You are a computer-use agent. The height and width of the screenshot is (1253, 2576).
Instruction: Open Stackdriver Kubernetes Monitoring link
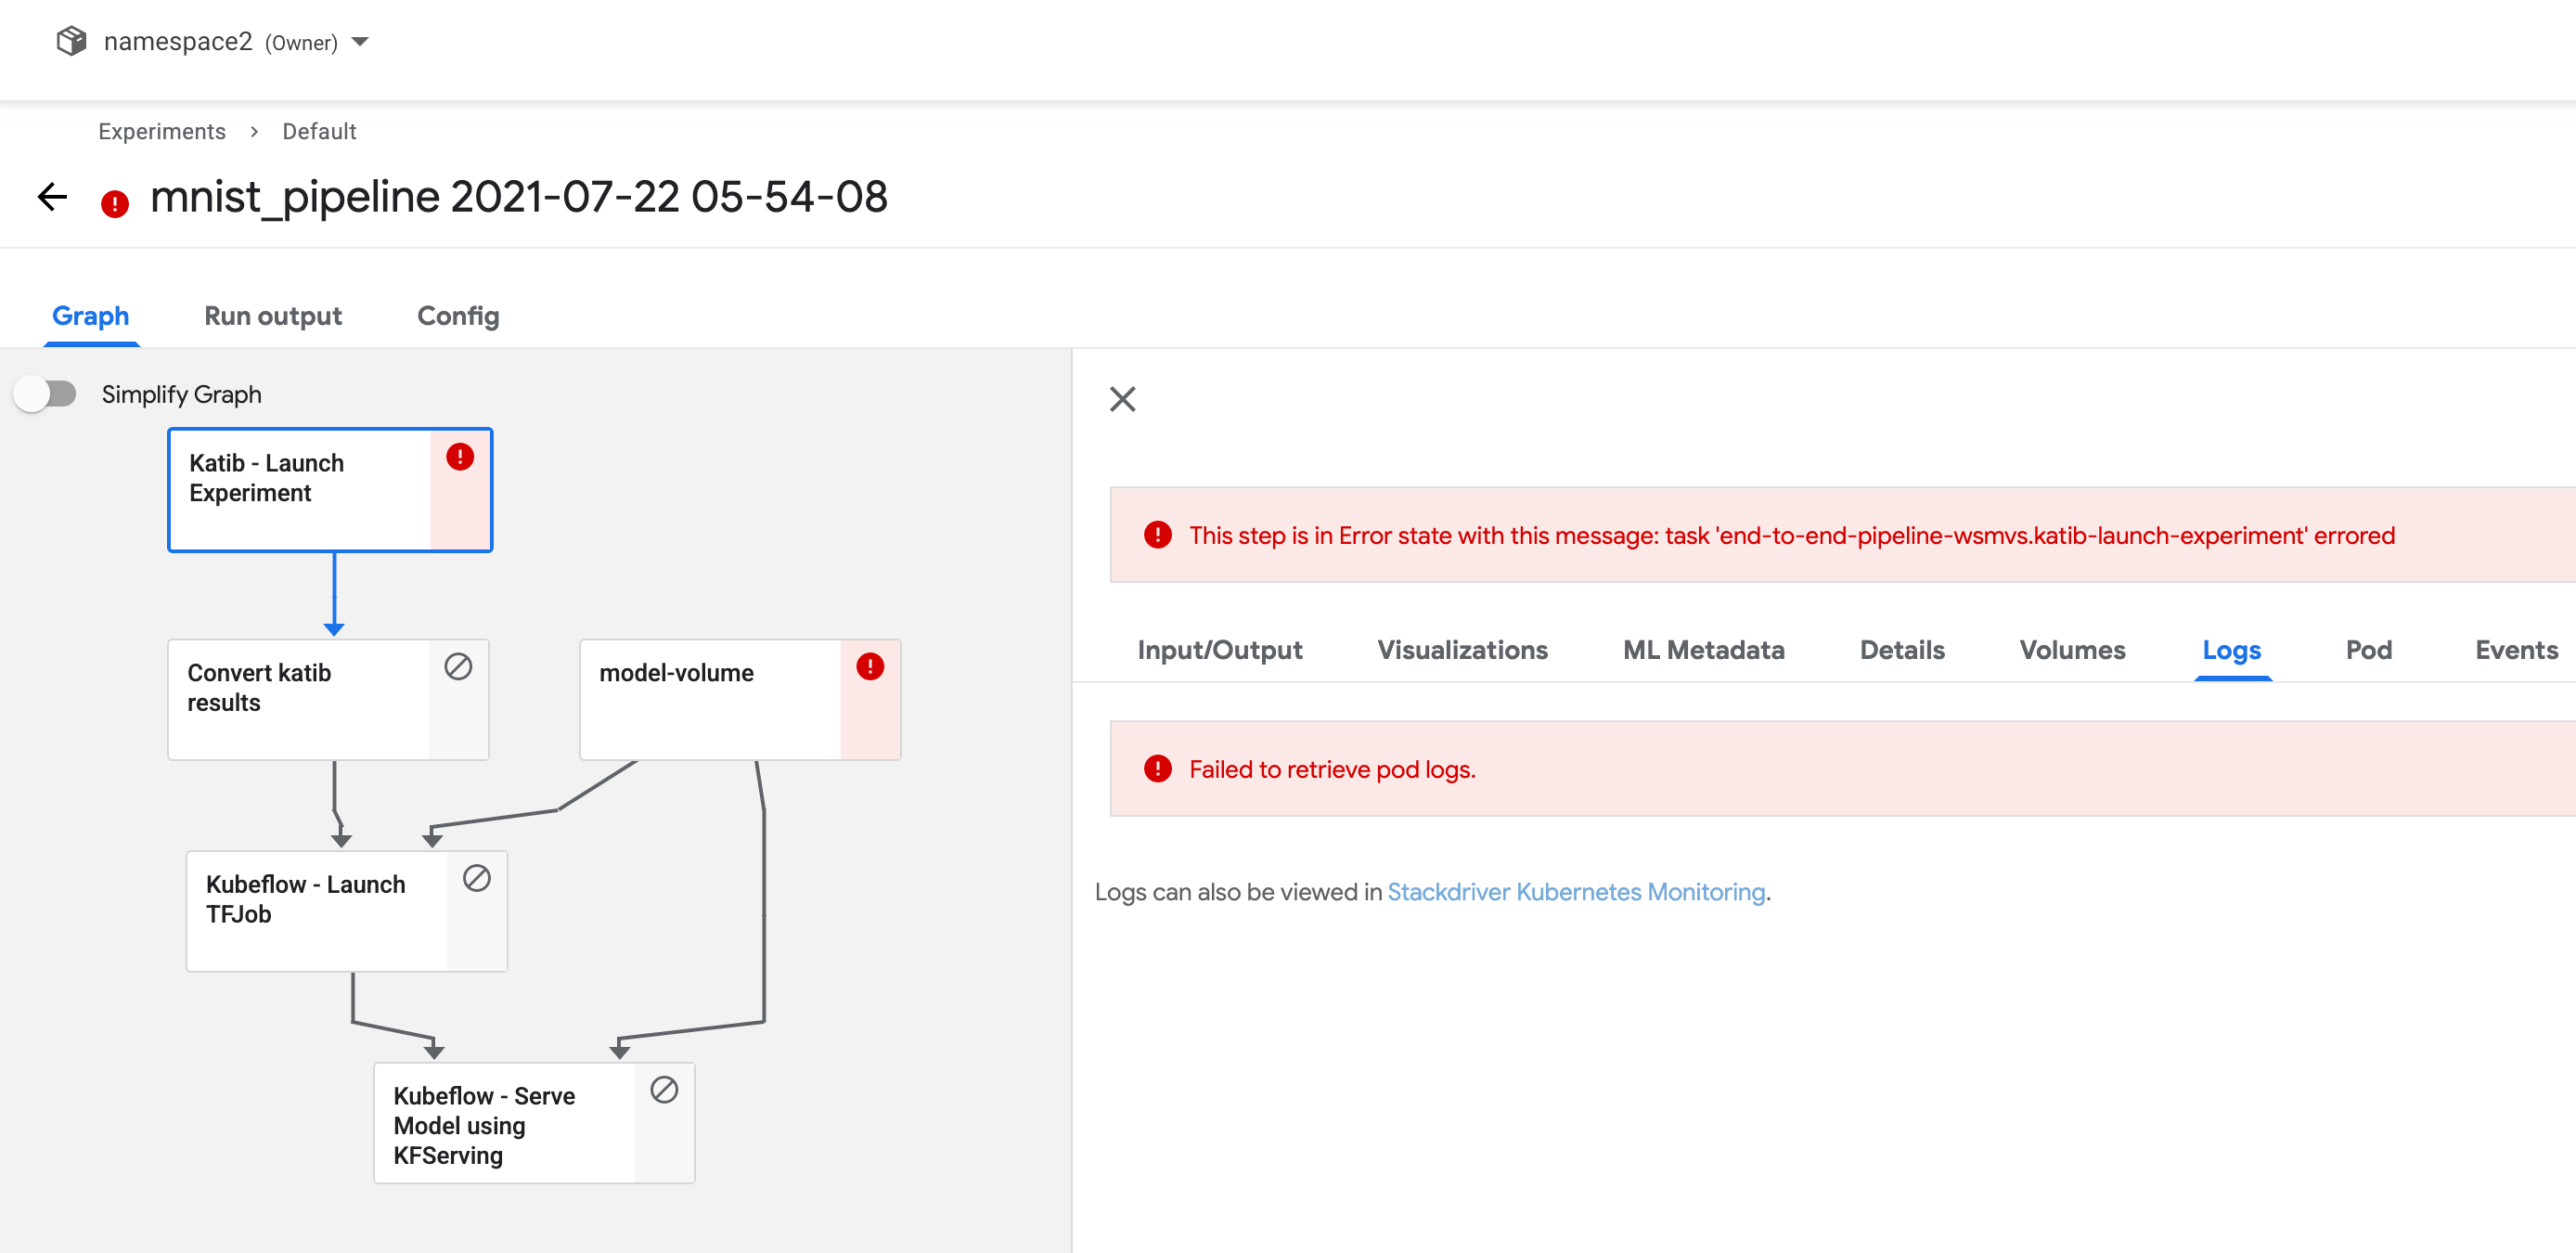coord(1576,892)
